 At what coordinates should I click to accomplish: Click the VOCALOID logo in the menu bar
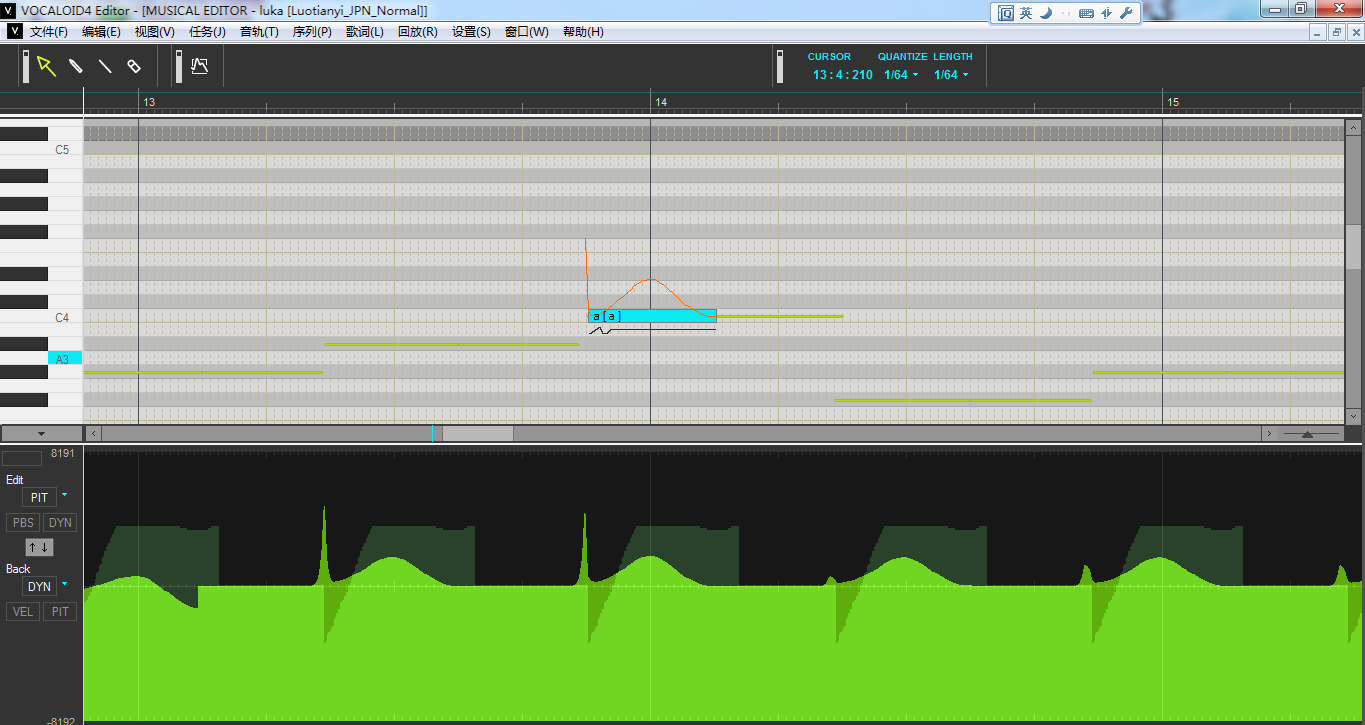14,31
